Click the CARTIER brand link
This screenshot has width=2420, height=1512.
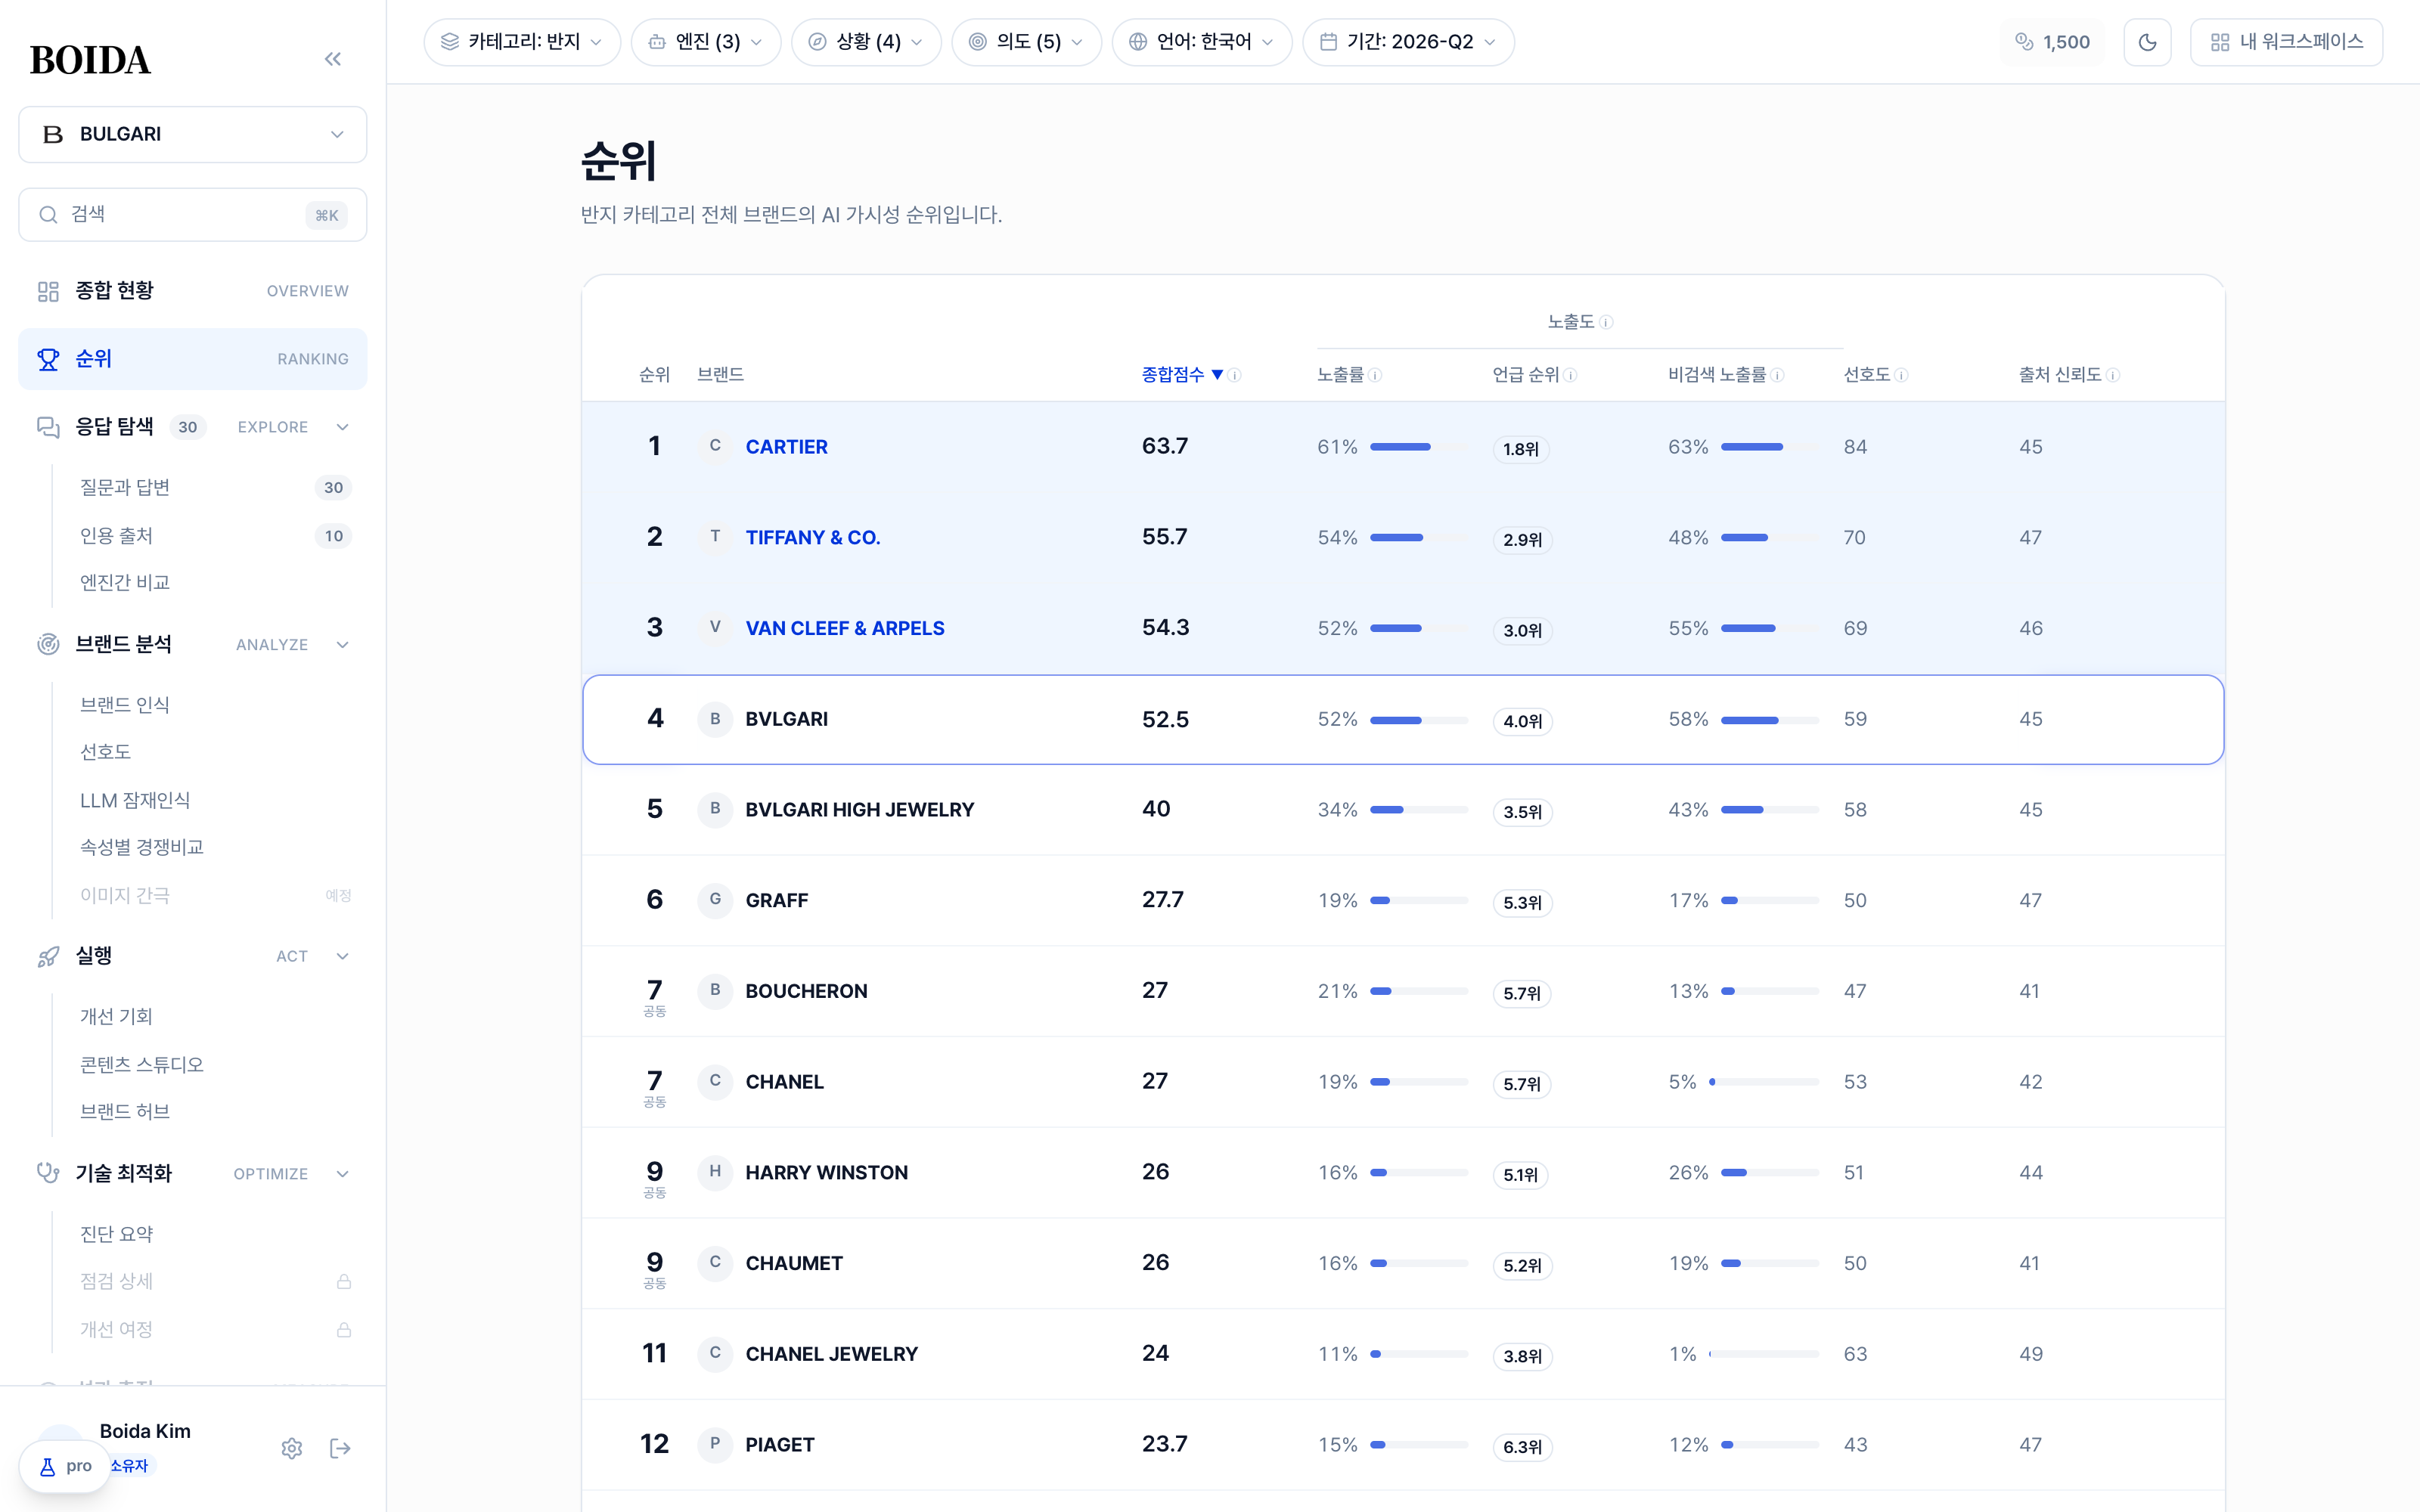(x=786, y=447)
